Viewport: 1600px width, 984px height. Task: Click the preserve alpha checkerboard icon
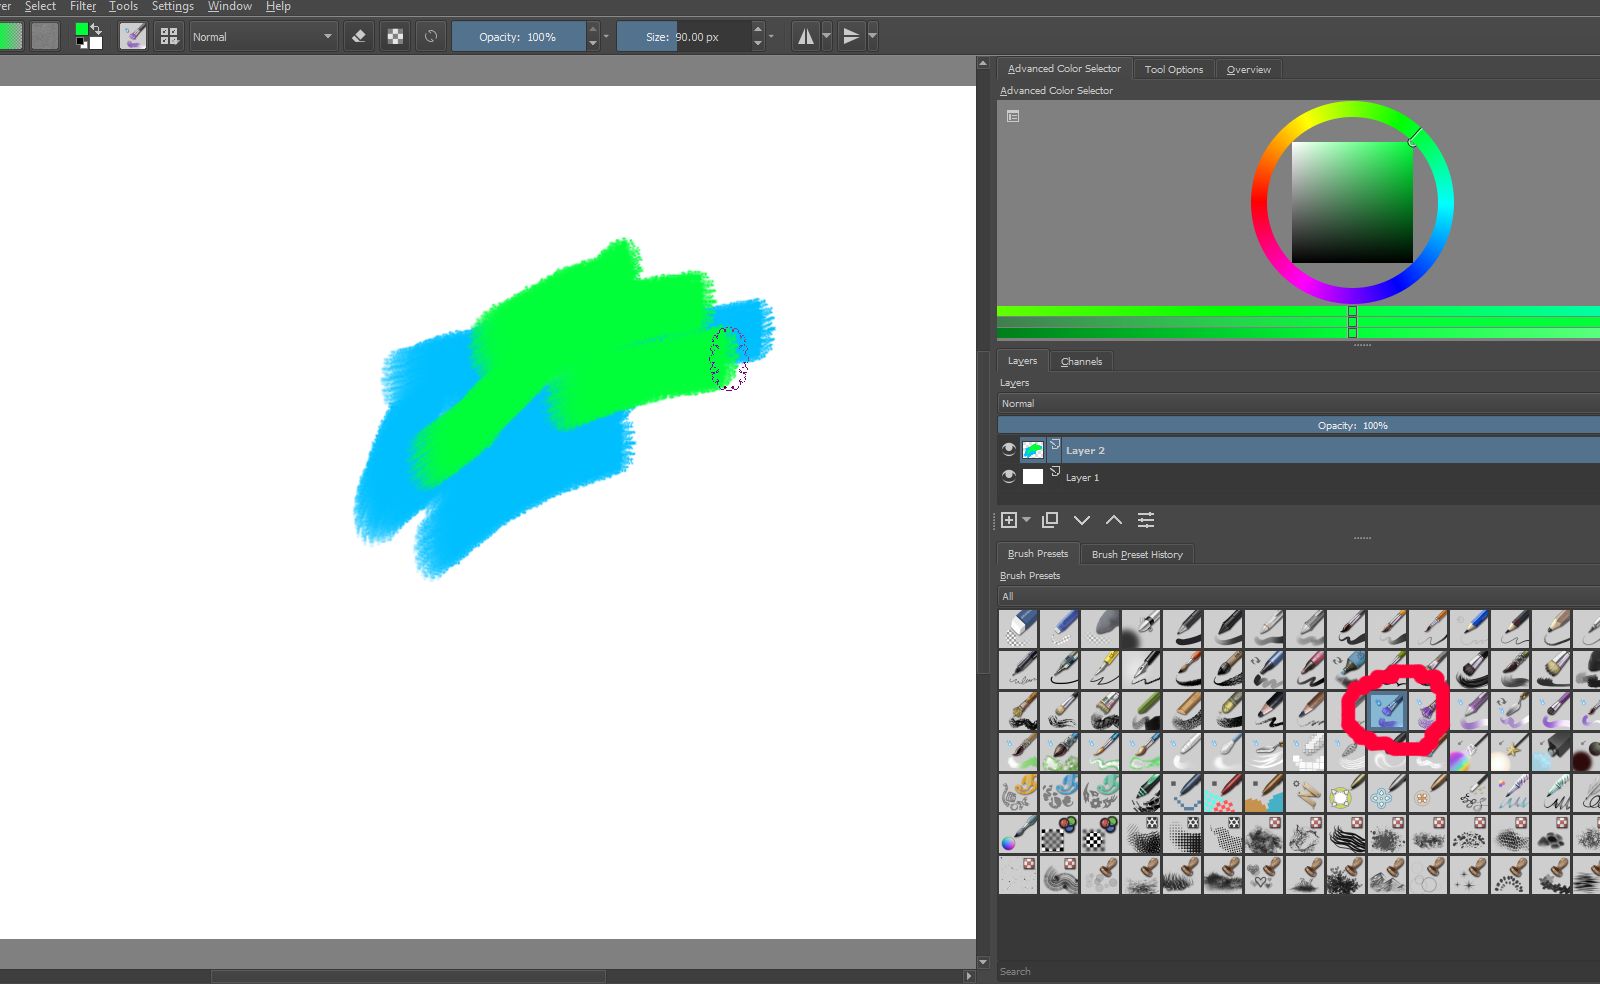(395, 37)
